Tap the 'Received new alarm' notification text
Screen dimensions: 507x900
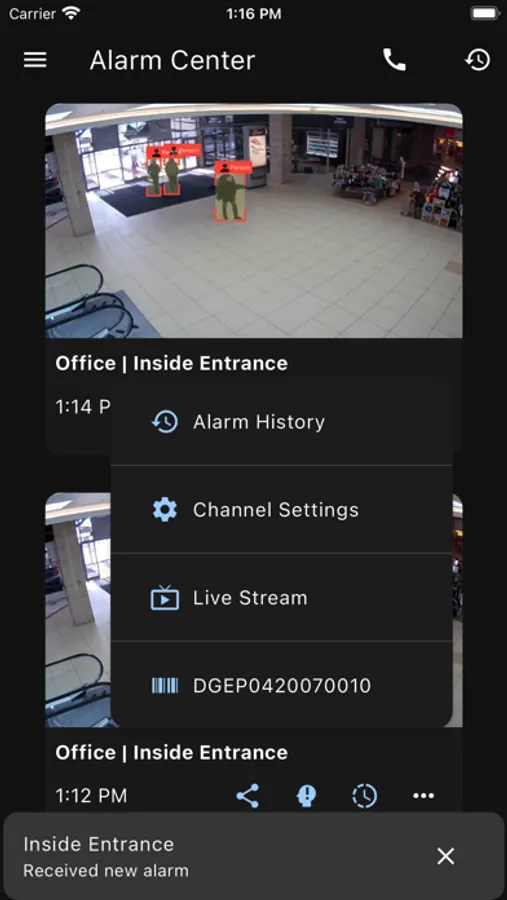(x=106, y=871)
